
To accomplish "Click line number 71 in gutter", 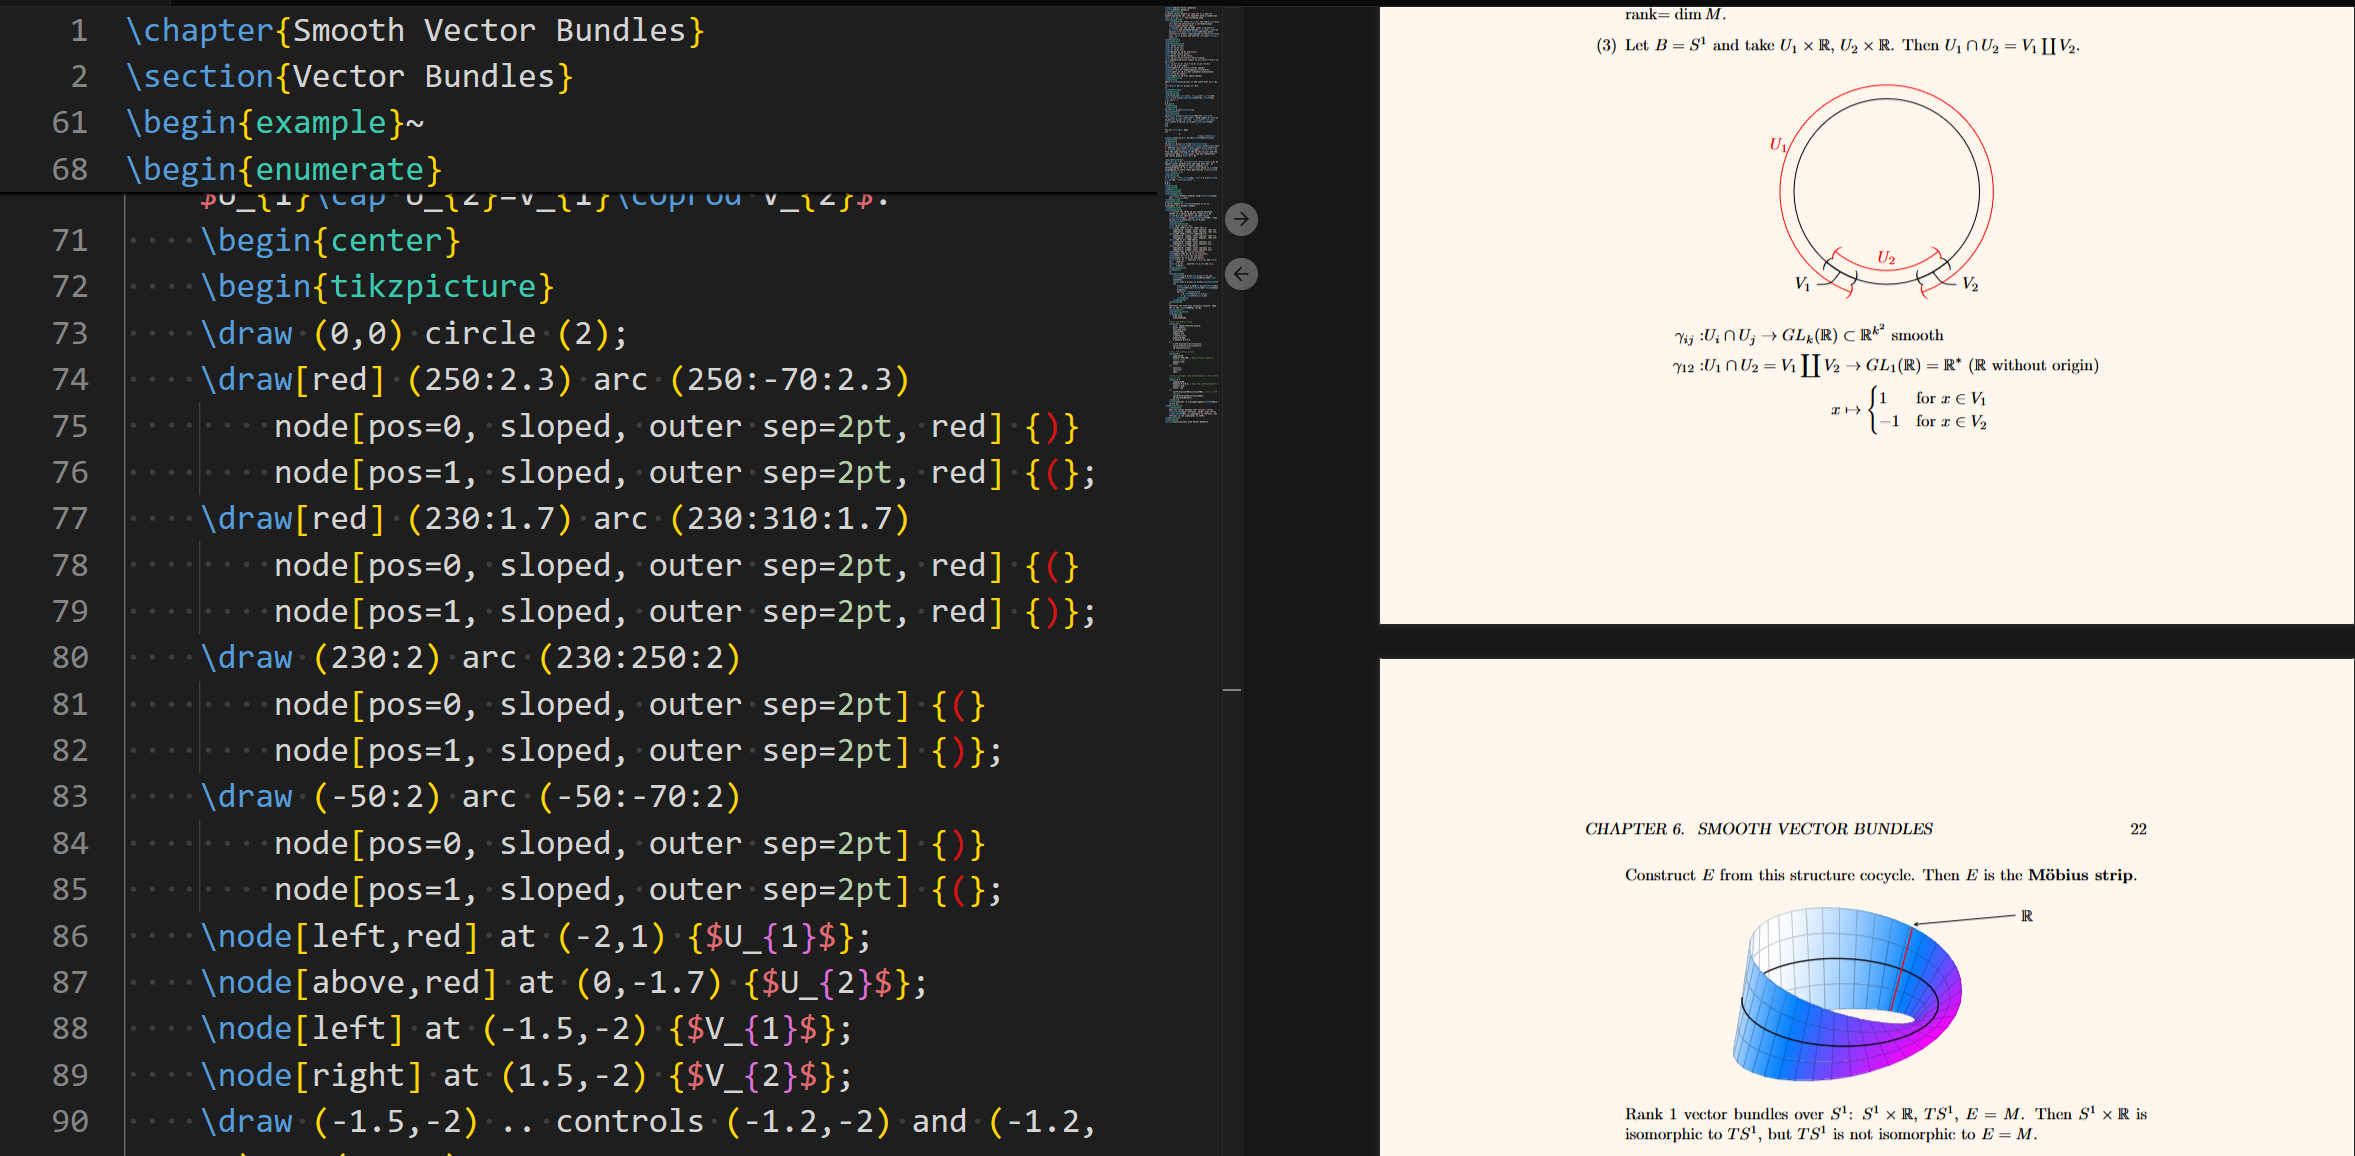I will (x=70, y=240).
